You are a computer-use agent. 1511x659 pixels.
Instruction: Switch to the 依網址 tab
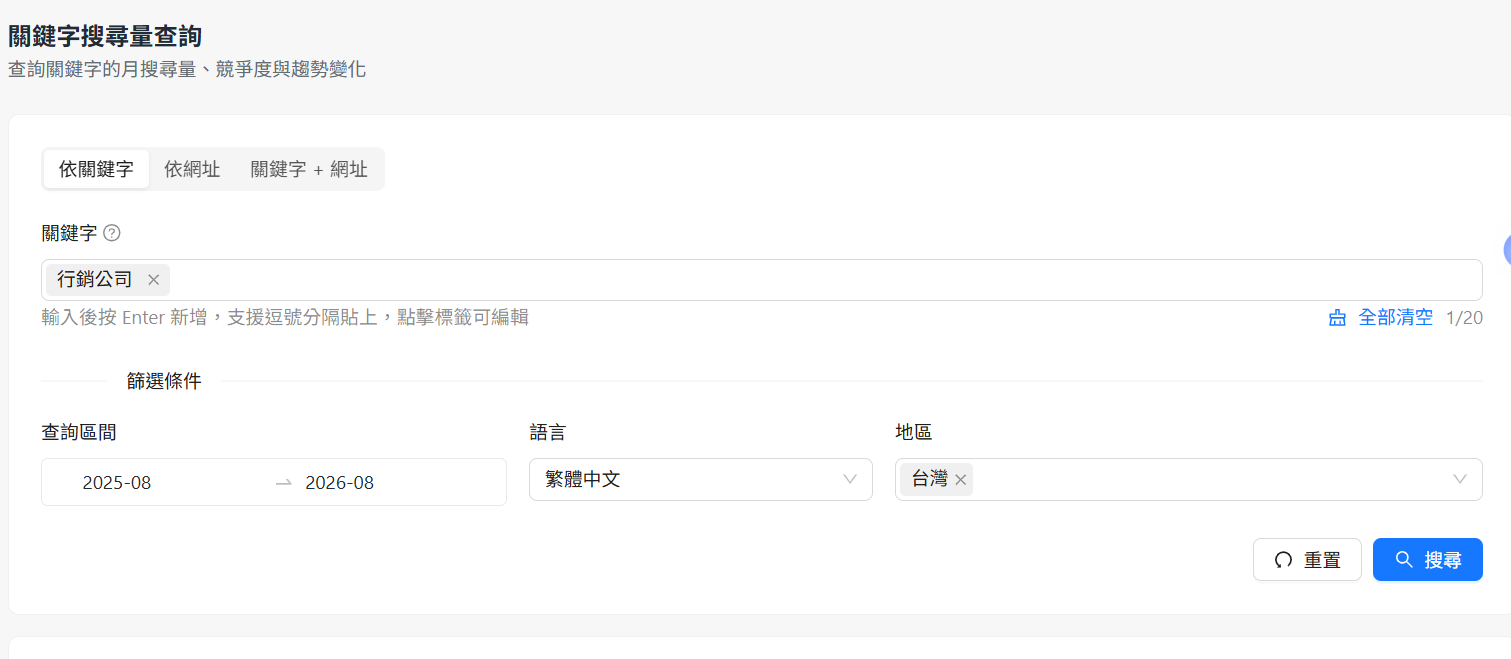[x=192, y=169]
